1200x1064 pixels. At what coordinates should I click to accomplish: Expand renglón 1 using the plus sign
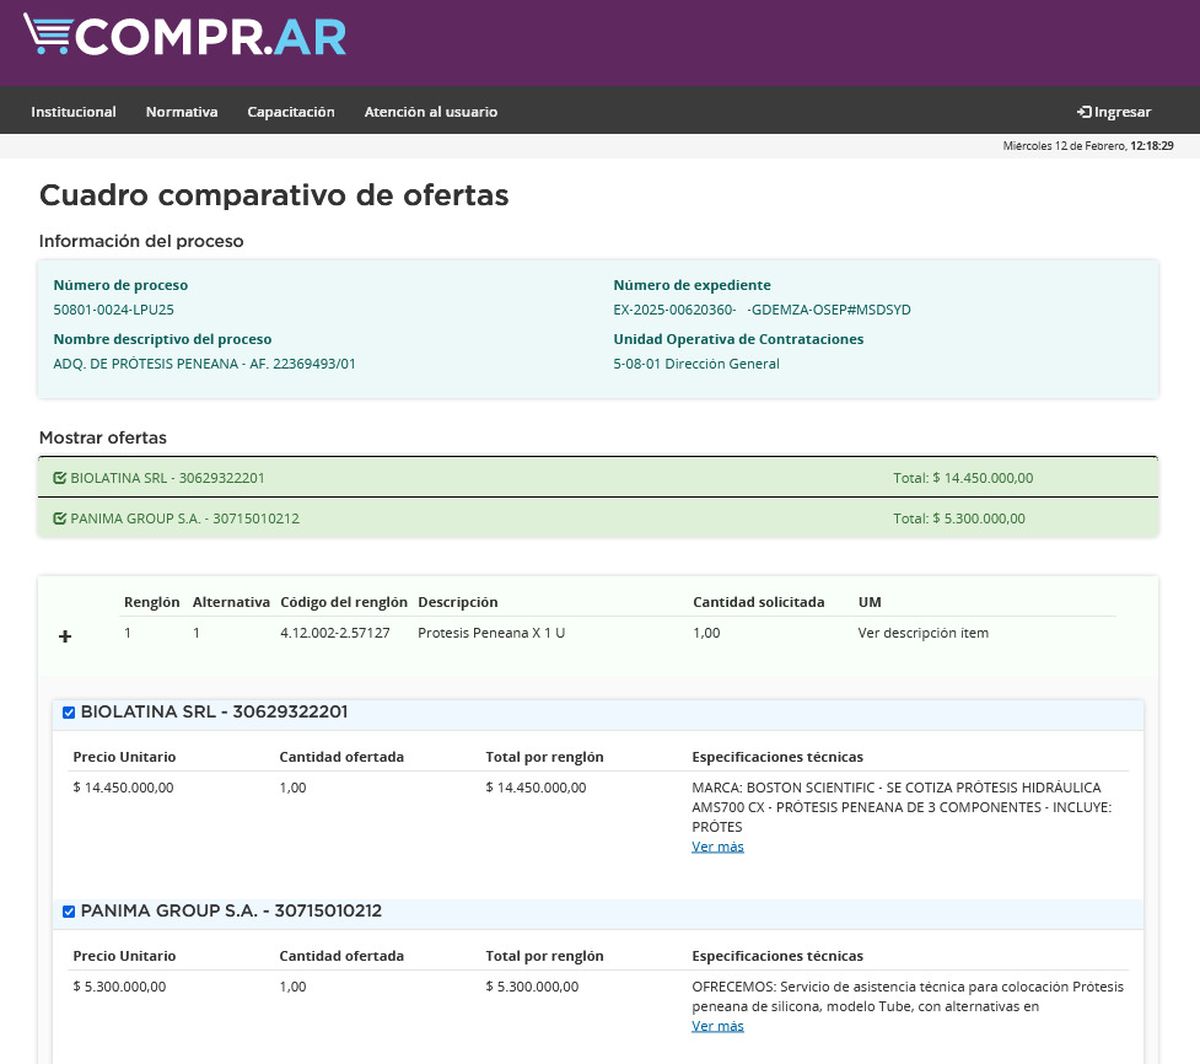coord(64,635)
